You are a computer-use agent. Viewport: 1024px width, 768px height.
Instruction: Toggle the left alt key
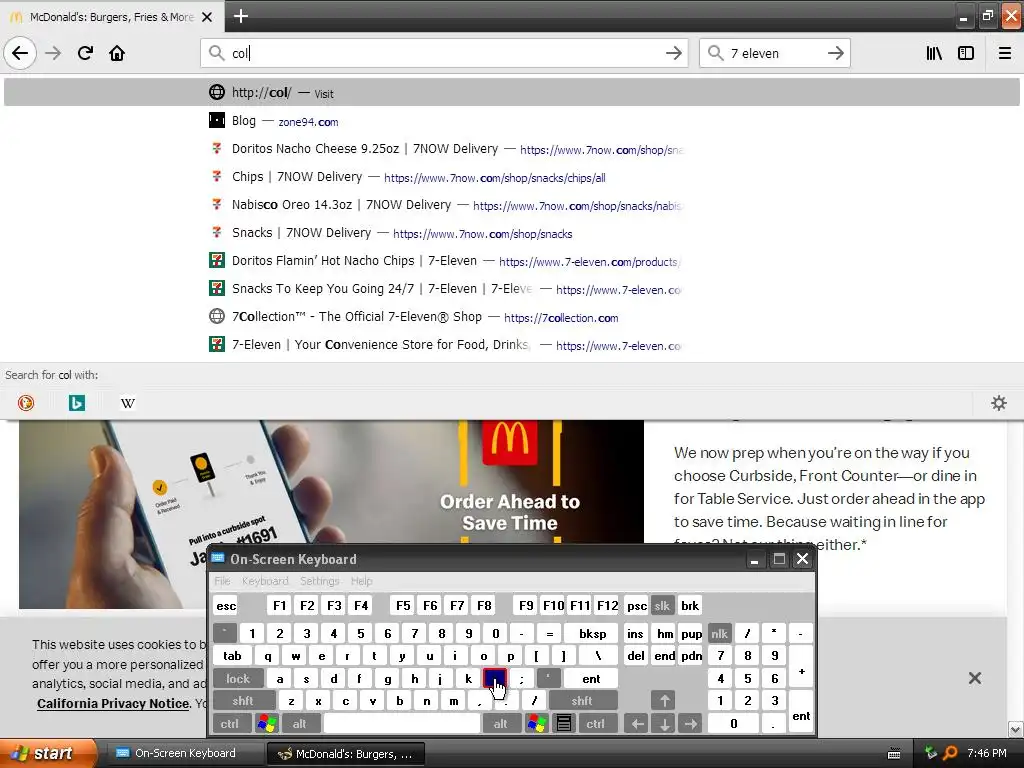[299, 724]
